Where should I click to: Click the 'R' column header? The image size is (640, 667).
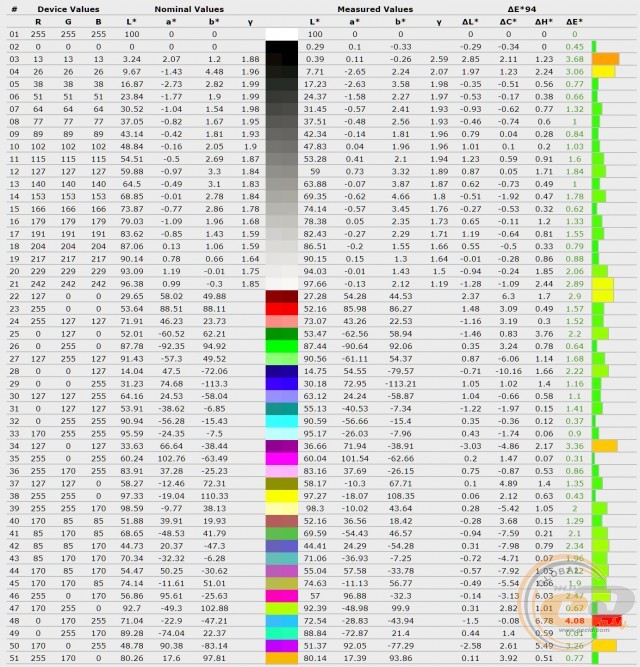click(38, 22)
